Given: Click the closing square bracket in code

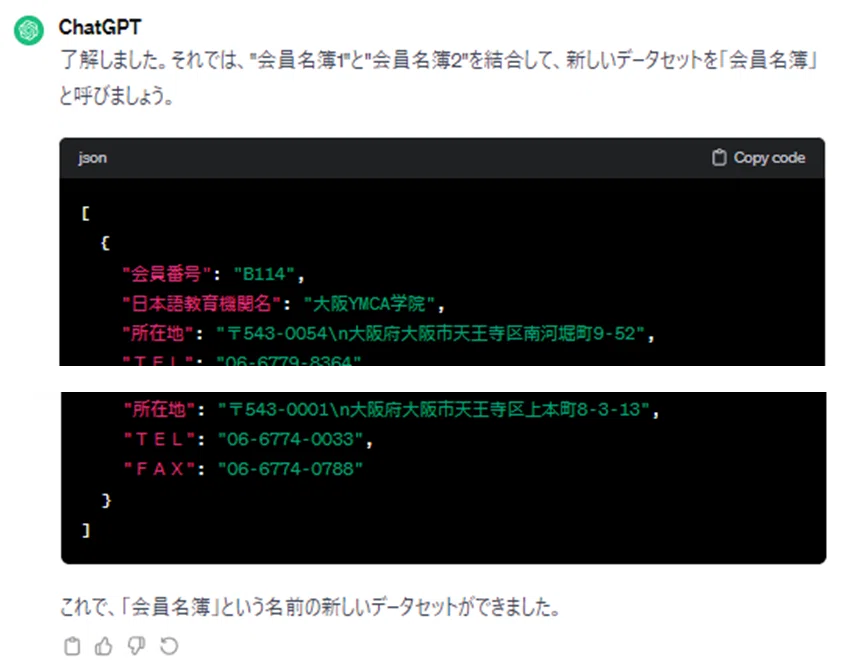Looking at the screenshot, I should pos(85,530).
